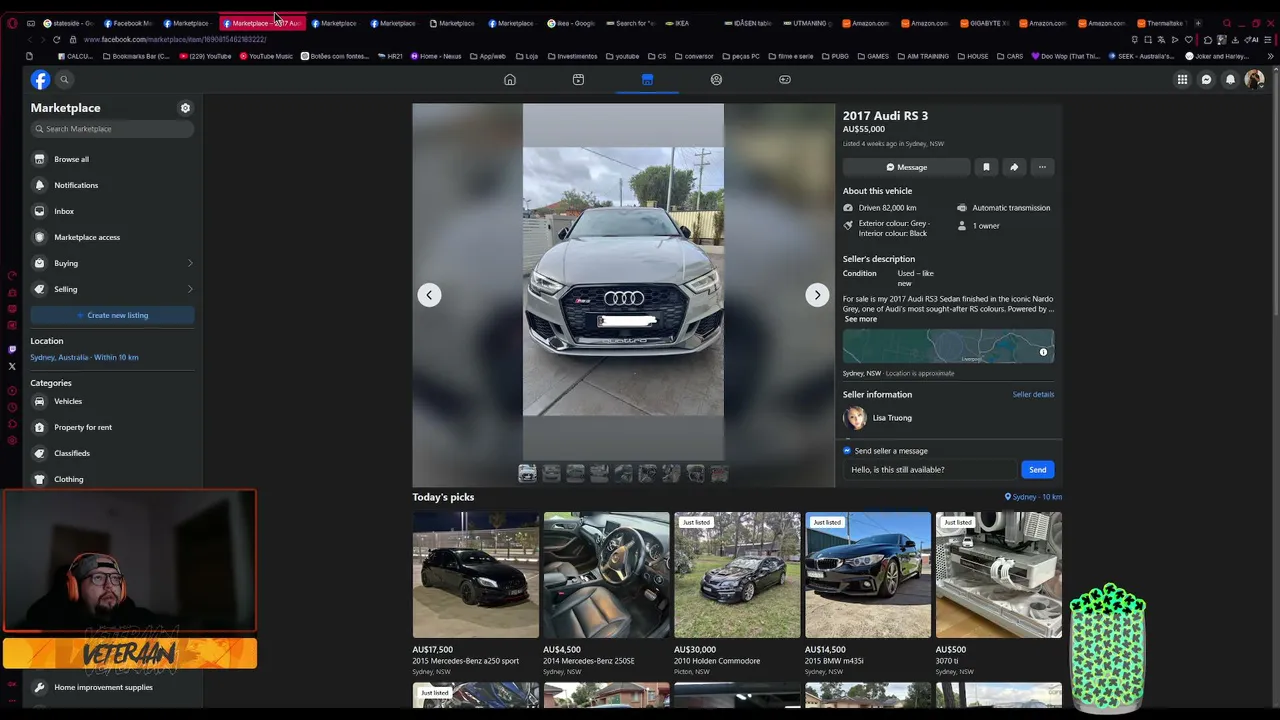Click the Sydney · 10 km location filter link

coord(1034,497)
